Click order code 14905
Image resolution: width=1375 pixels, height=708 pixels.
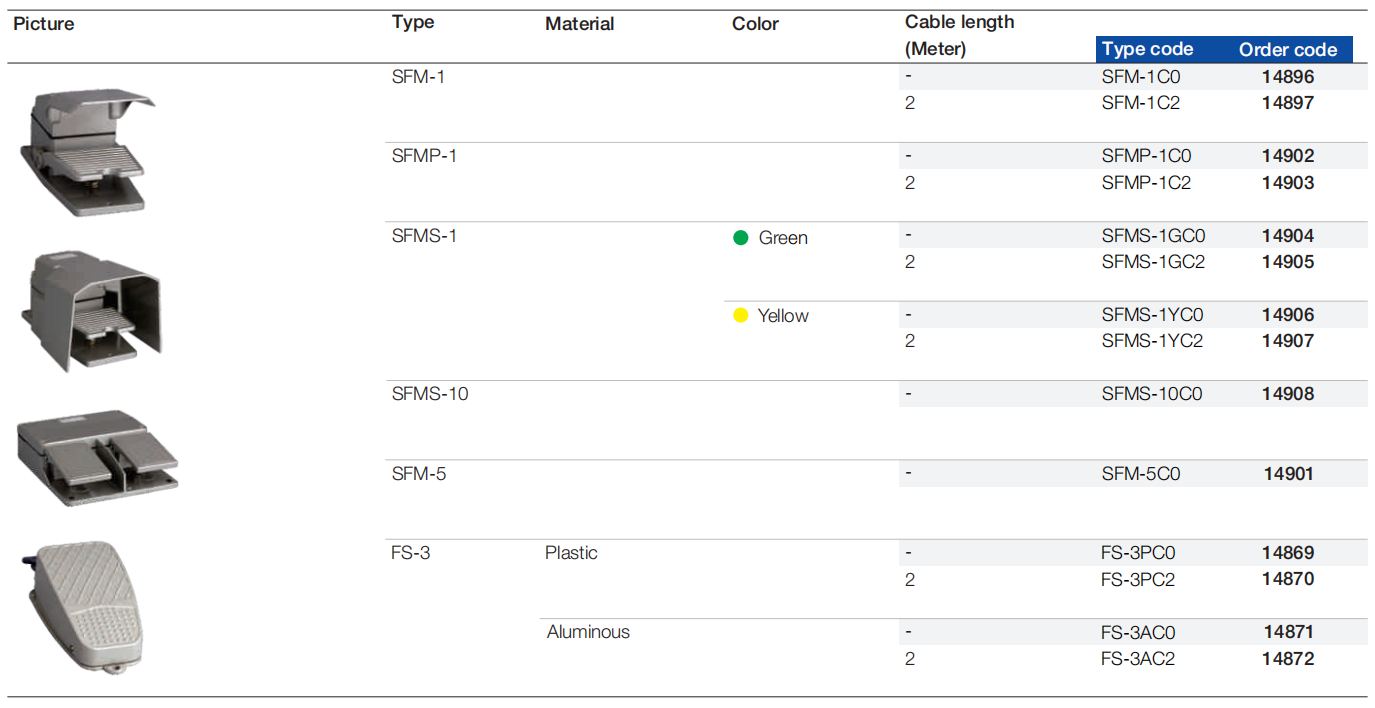(1288, 262)
